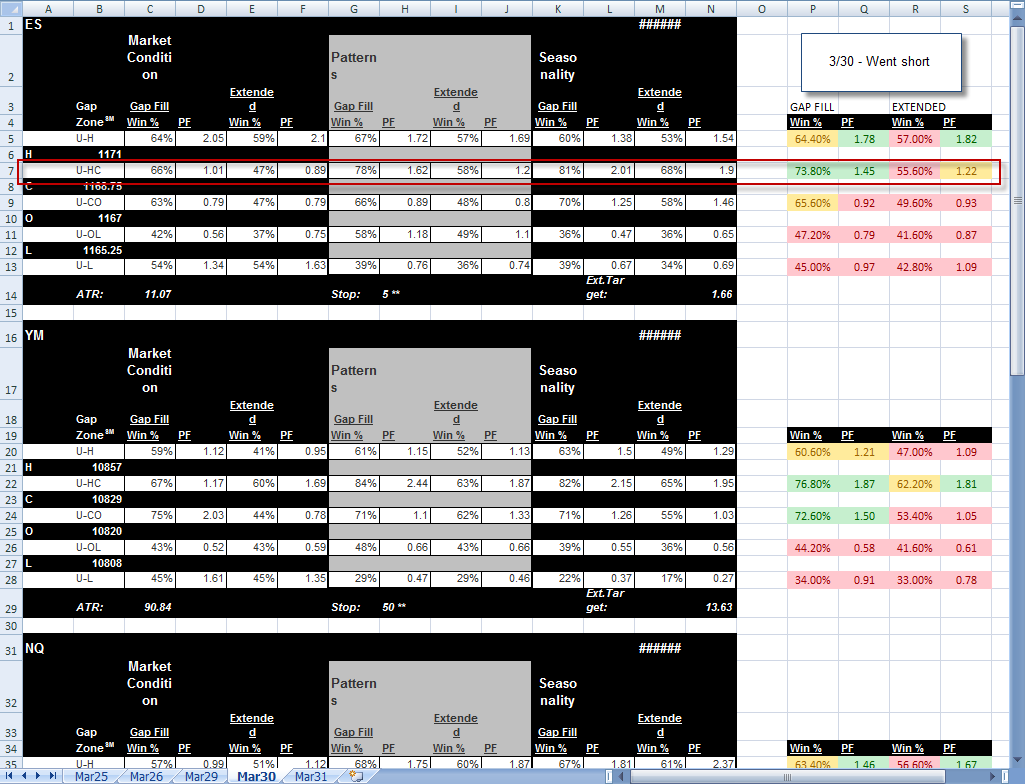Click the vertical scrollbar thumb
Image resolution: width=1025 pixels, height=784 pixels.
1018,201
